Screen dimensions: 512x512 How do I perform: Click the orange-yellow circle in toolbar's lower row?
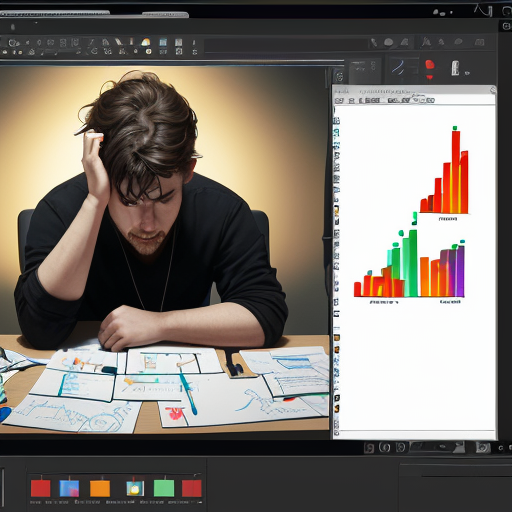pos(149,51)
